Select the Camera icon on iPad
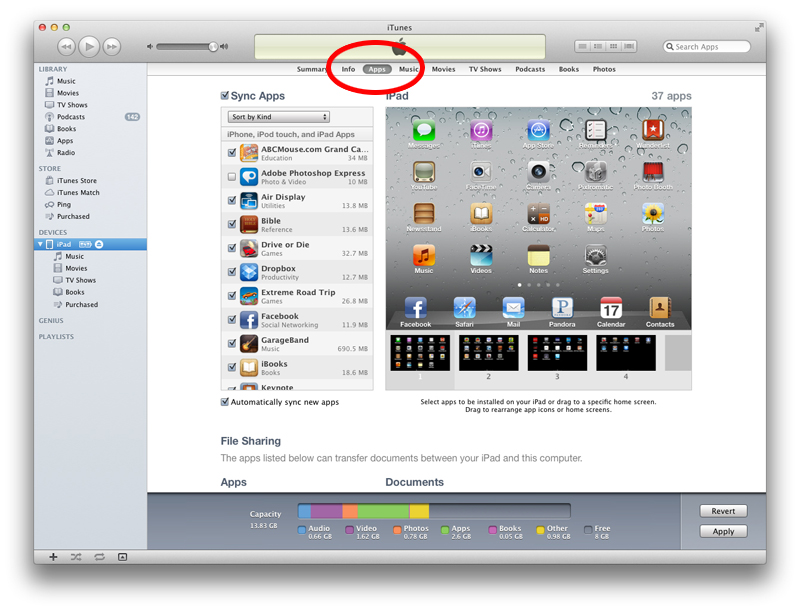 click(538, 172)
